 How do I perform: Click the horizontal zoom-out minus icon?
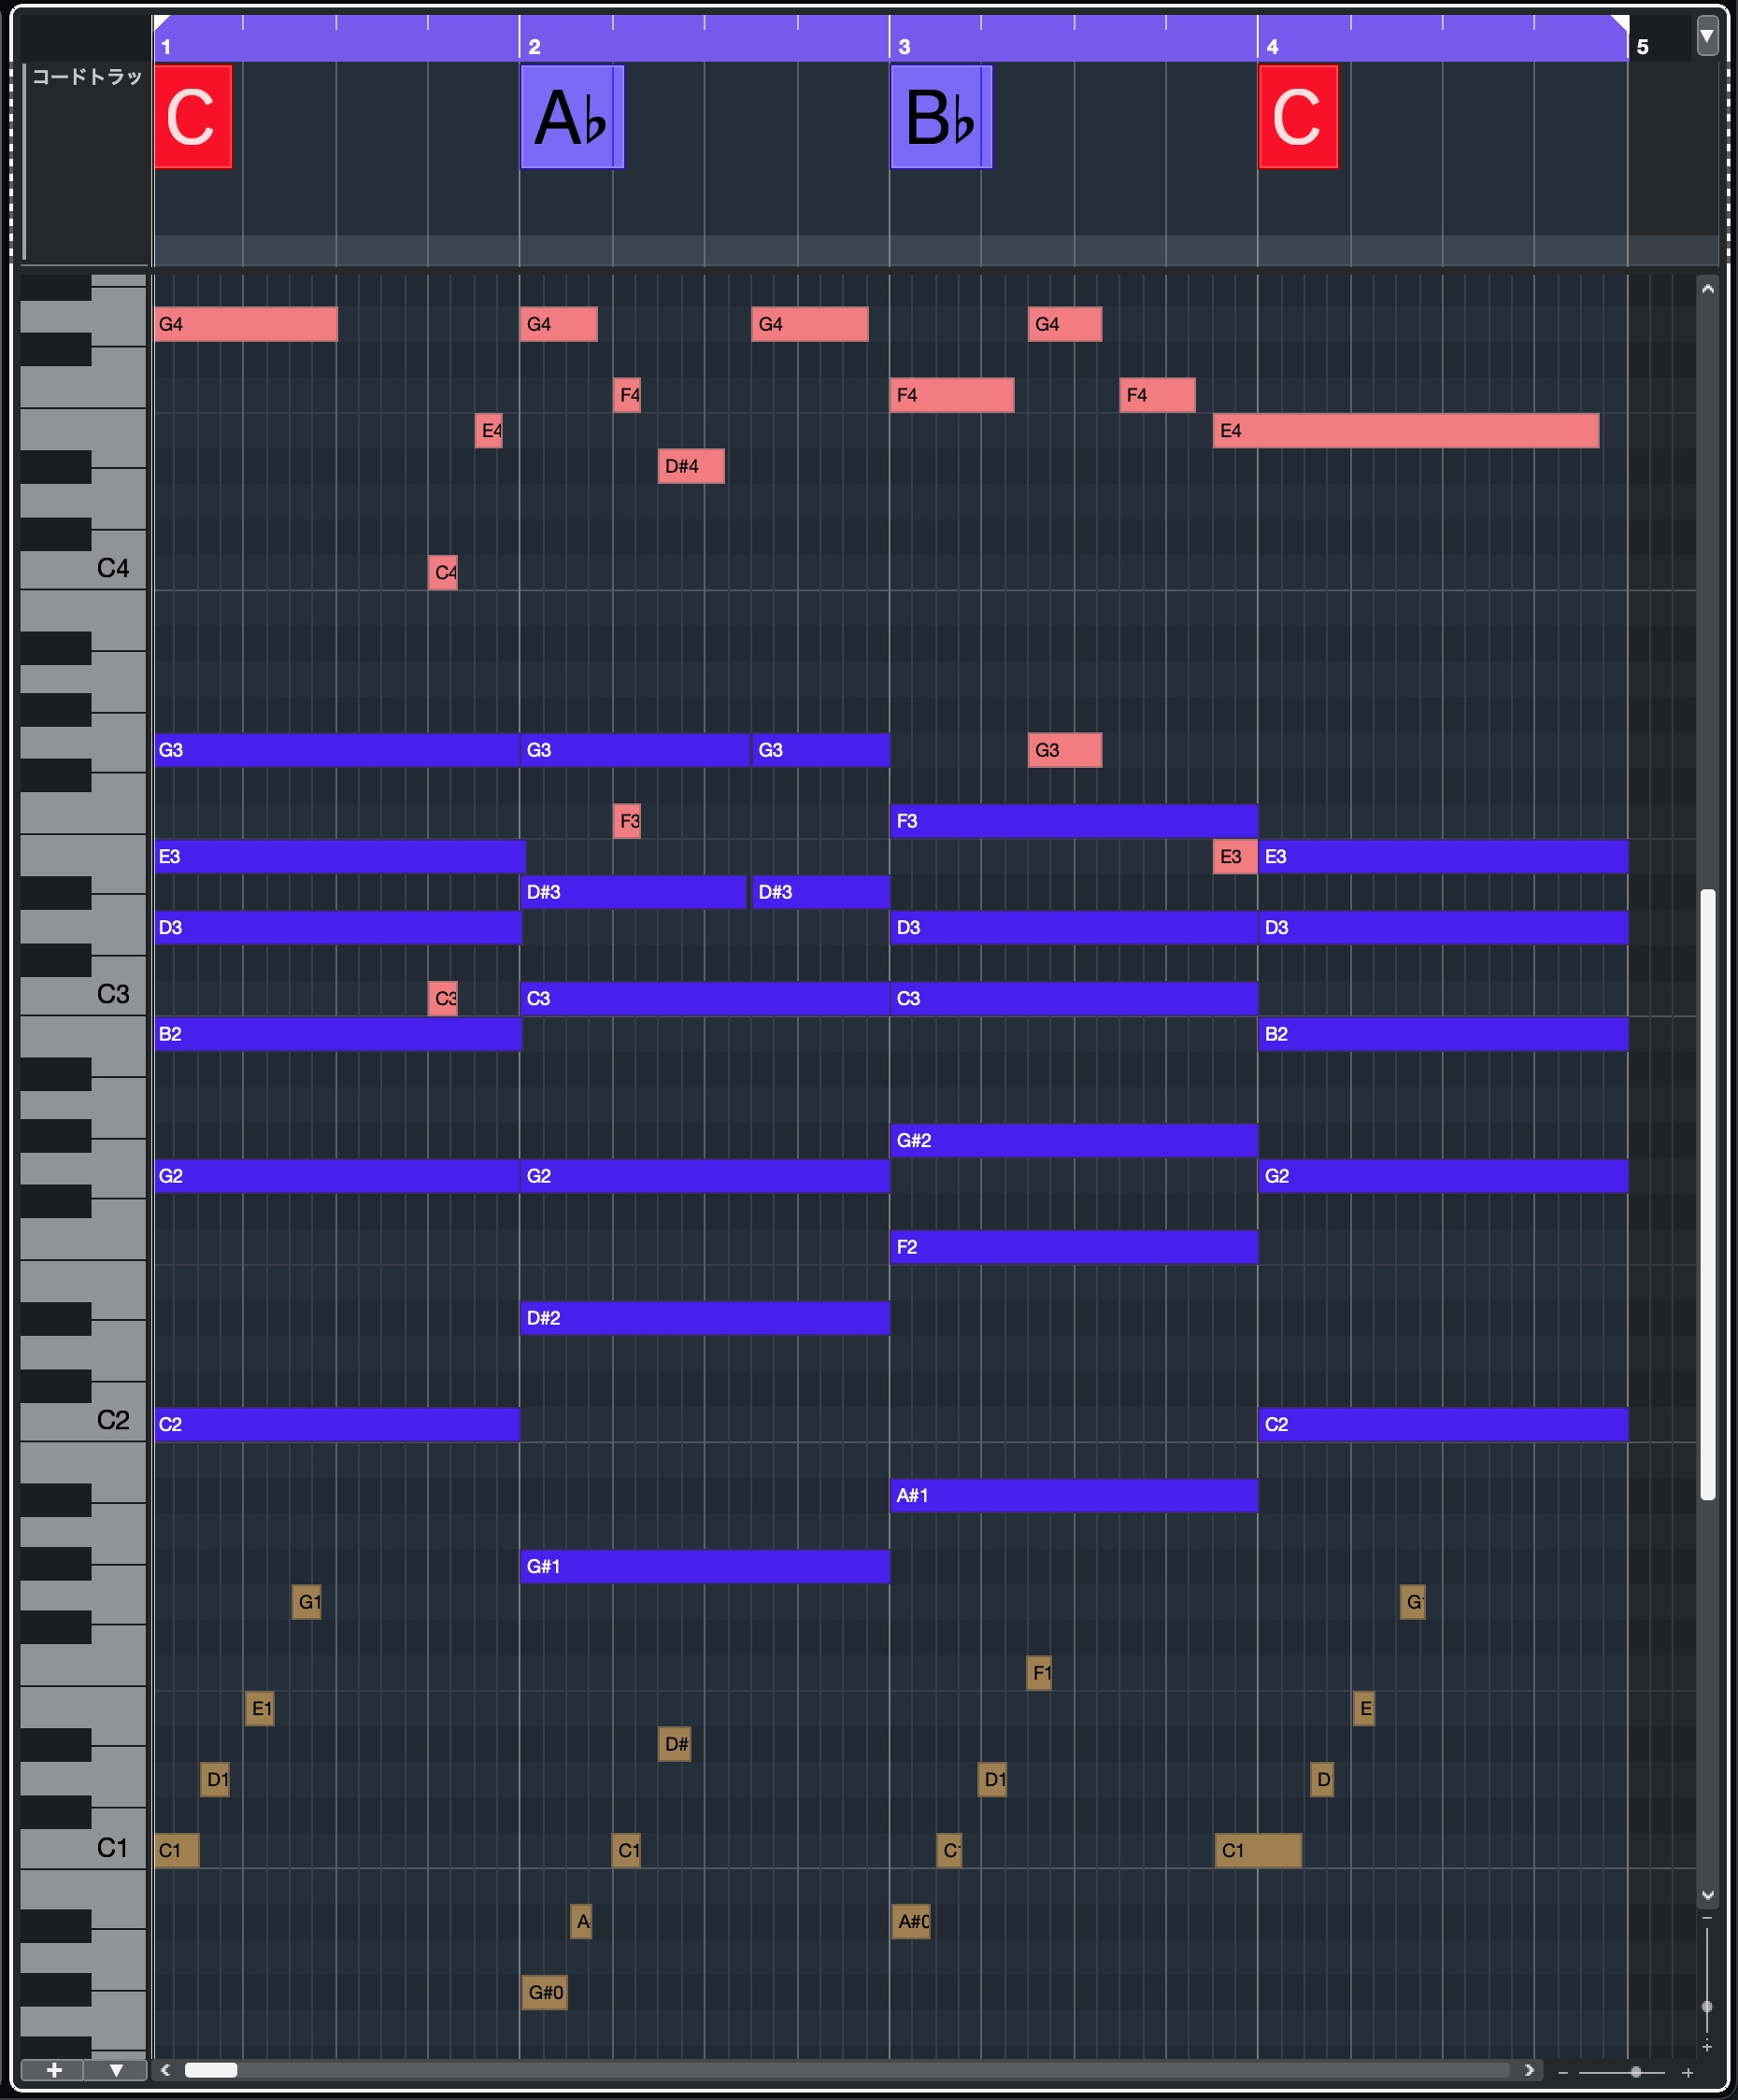point(1563,2072)
